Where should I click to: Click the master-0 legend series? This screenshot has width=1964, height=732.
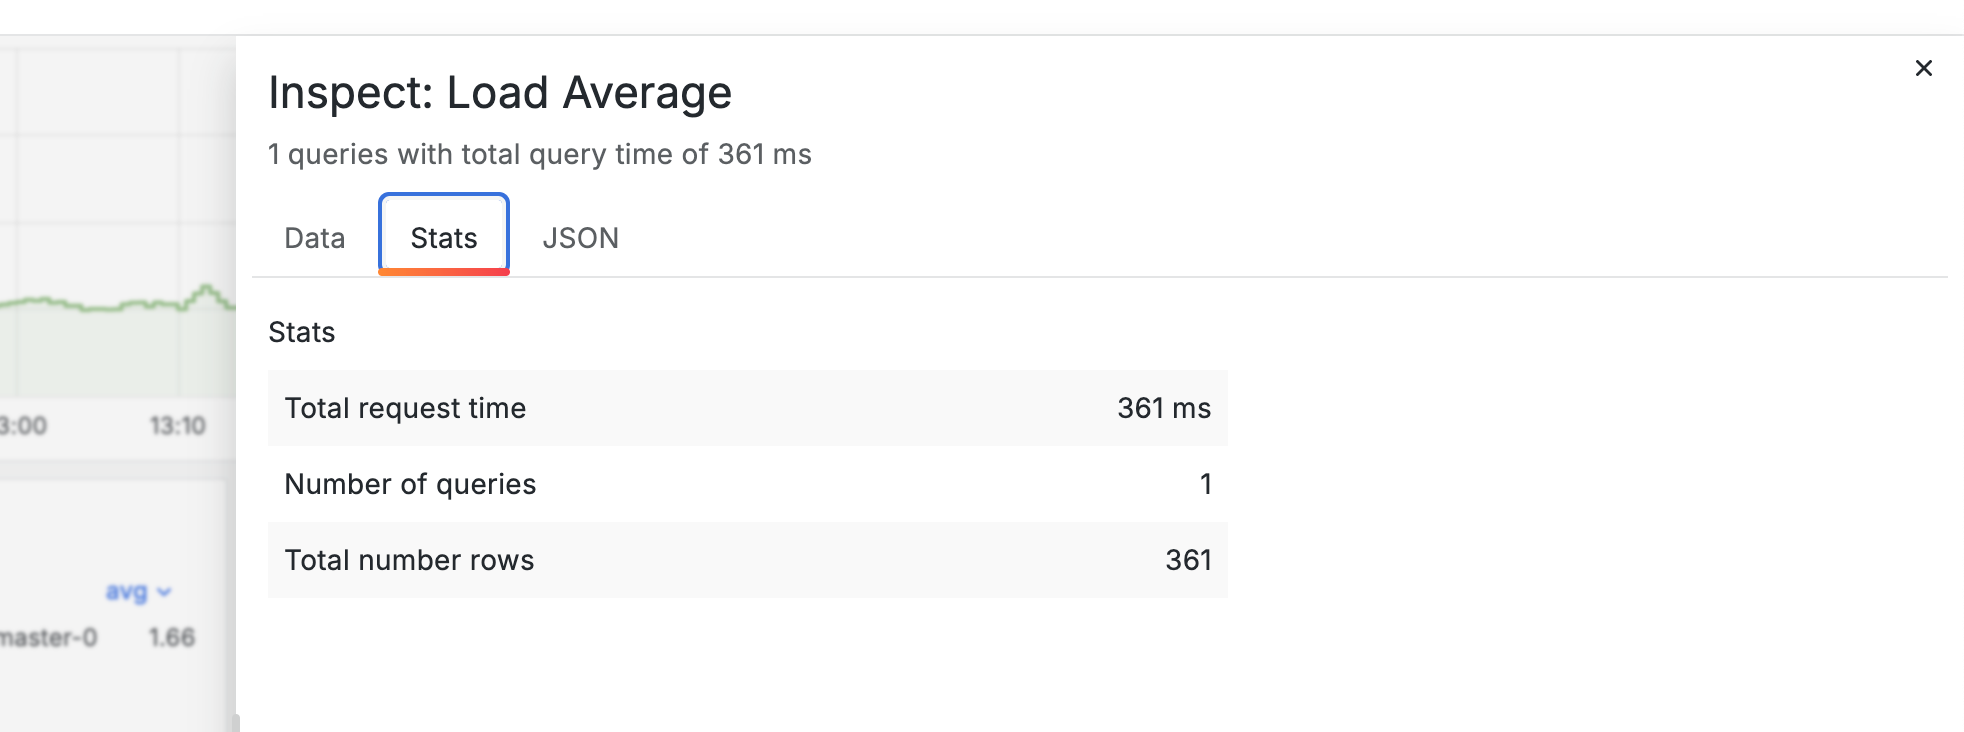(48, 638)
